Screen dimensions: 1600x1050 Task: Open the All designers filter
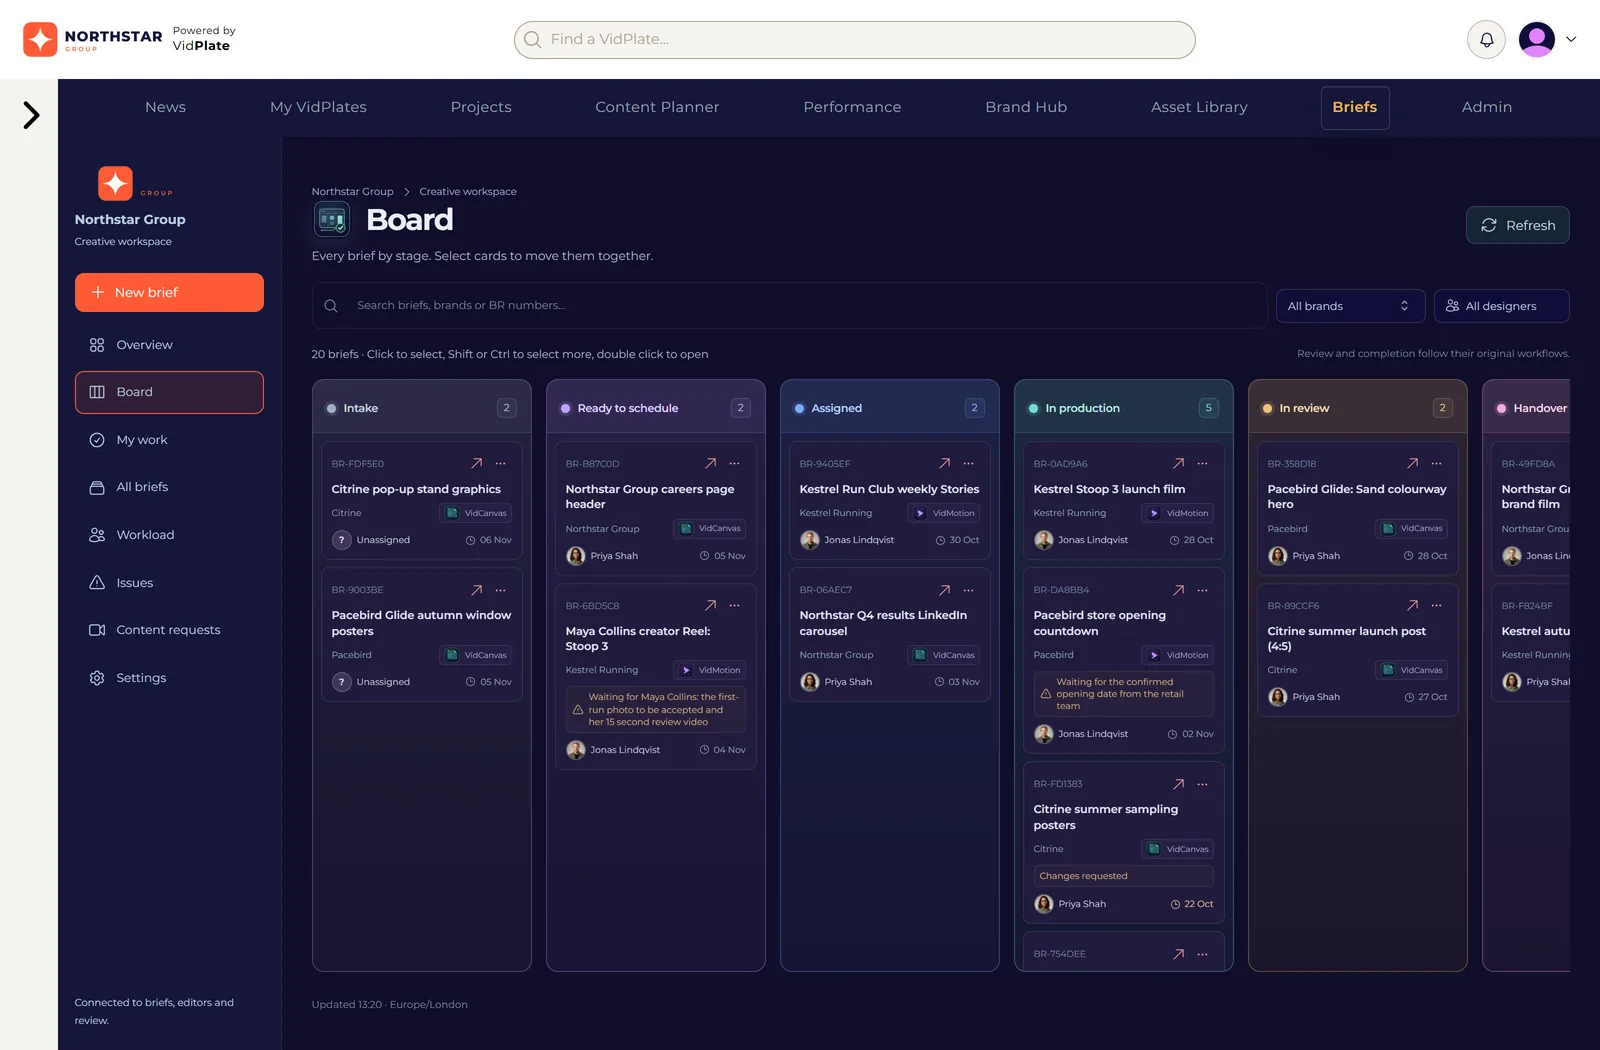[x=1501, y=306]
